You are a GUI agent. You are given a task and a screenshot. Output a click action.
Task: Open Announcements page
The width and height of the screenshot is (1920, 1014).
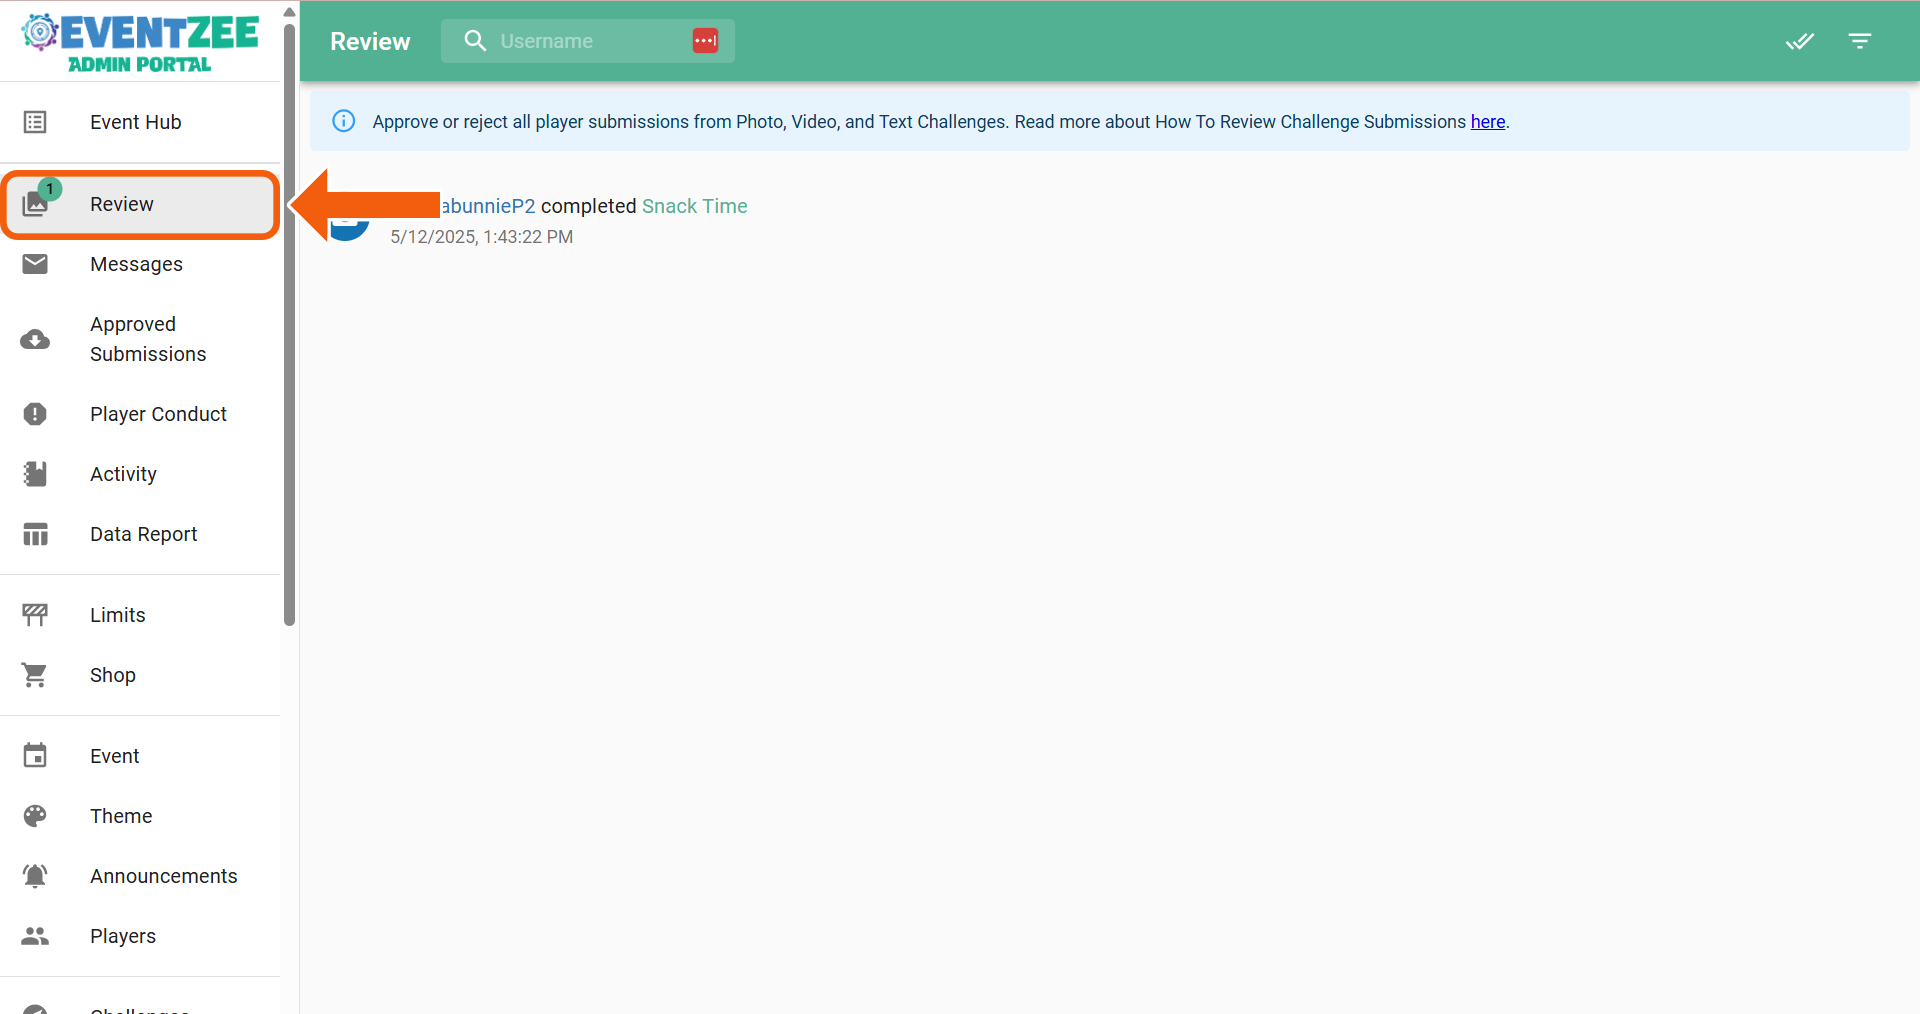[140, 876]
